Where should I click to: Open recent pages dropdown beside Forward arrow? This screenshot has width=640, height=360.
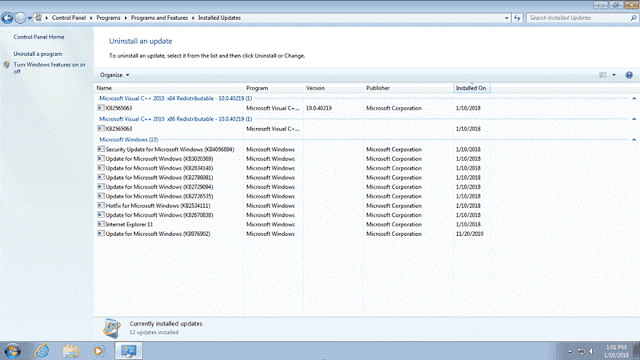pos(30,18)
